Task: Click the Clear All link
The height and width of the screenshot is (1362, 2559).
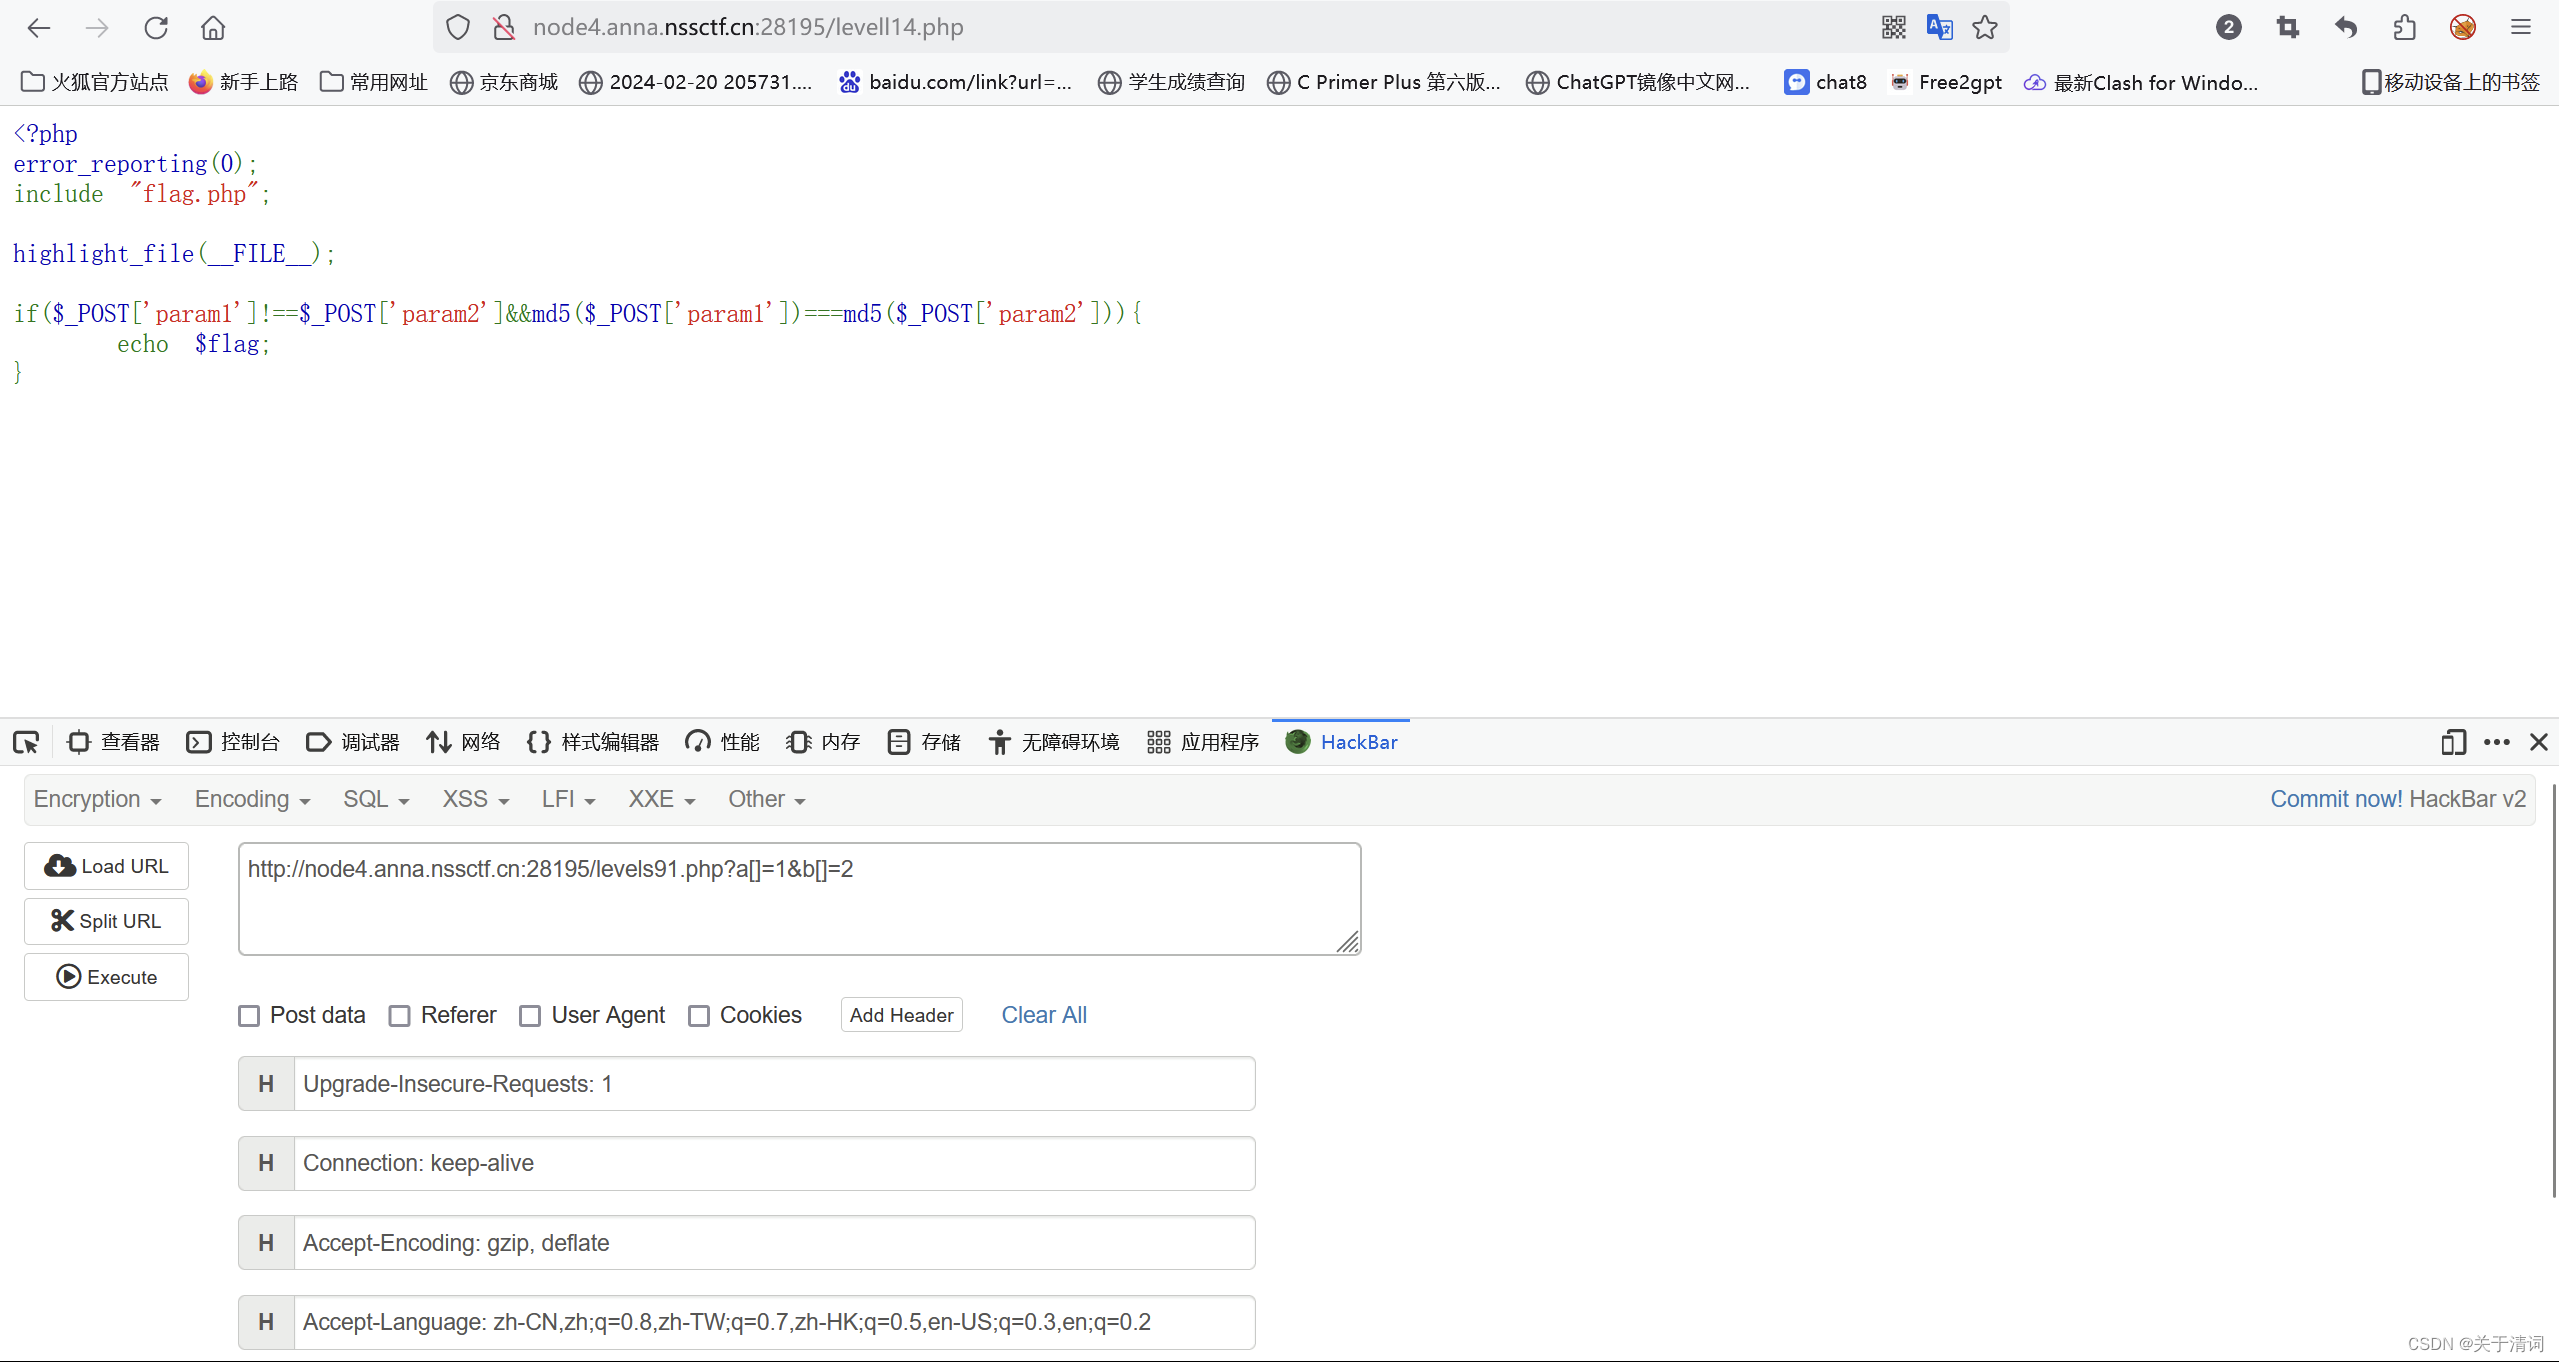Action: point(1043,1015)
